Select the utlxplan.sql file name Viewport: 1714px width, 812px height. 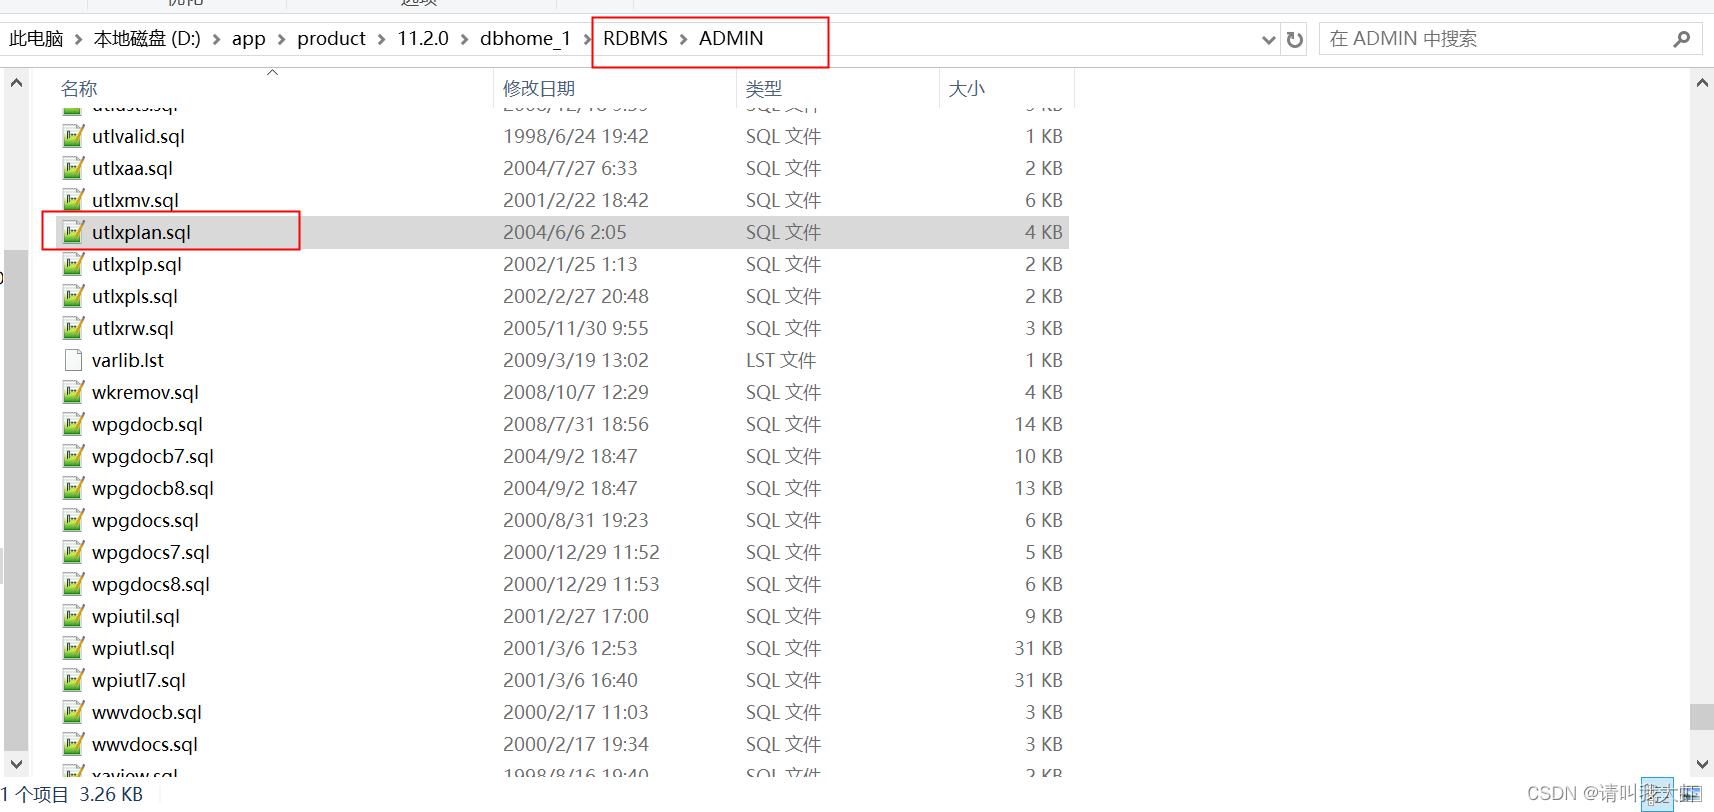[x=141, y=232]
